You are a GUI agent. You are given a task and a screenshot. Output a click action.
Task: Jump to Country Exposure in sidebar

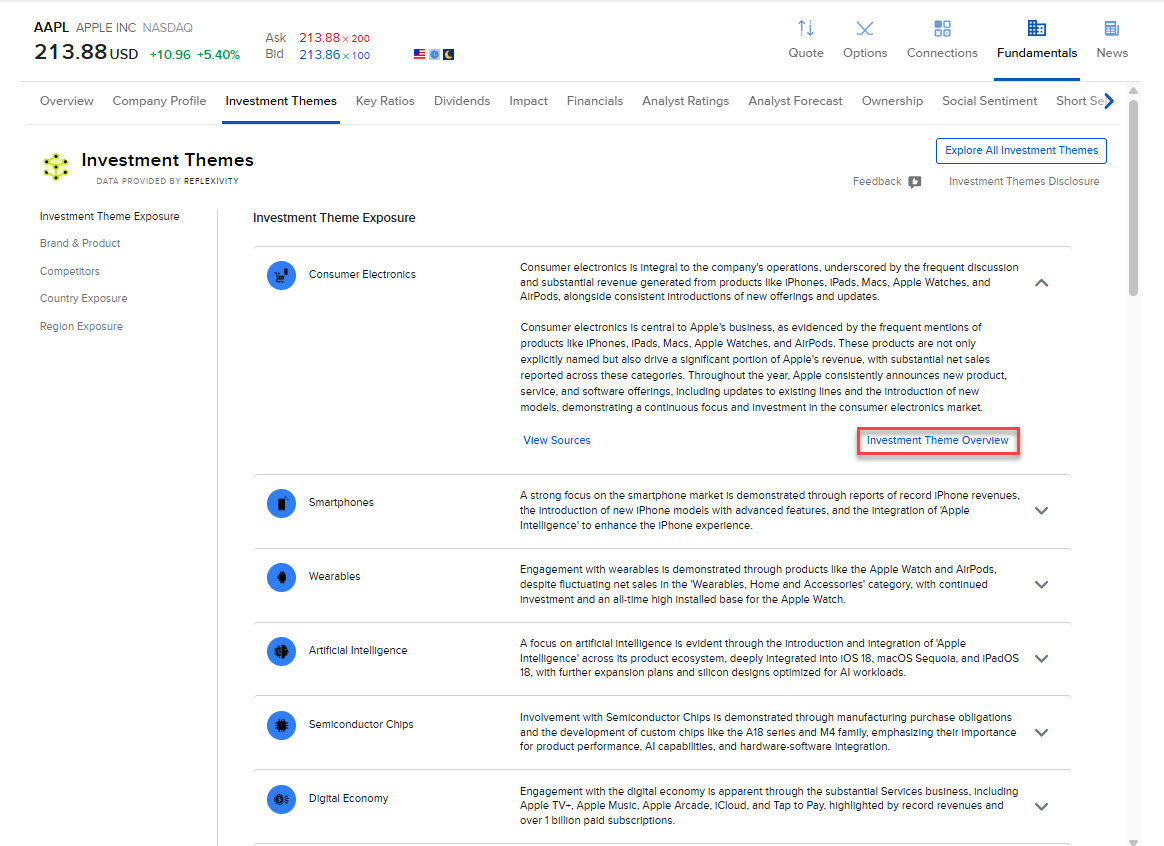pos(83,299)
